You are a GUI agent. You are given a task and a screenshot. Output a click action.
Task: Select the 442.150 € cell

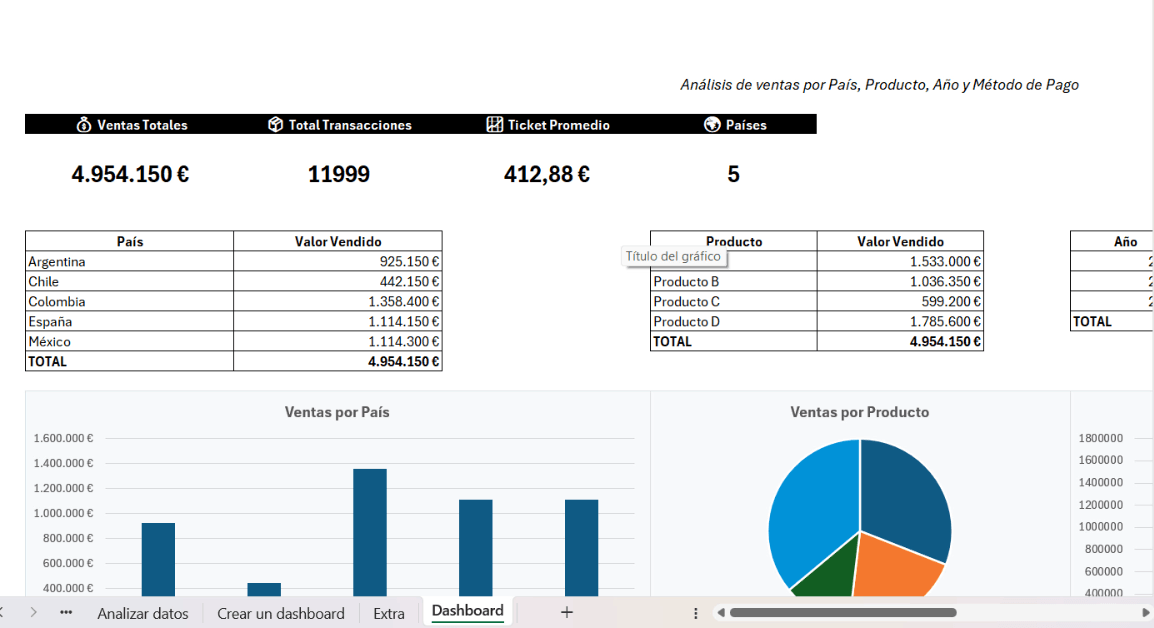click(338, 281)
